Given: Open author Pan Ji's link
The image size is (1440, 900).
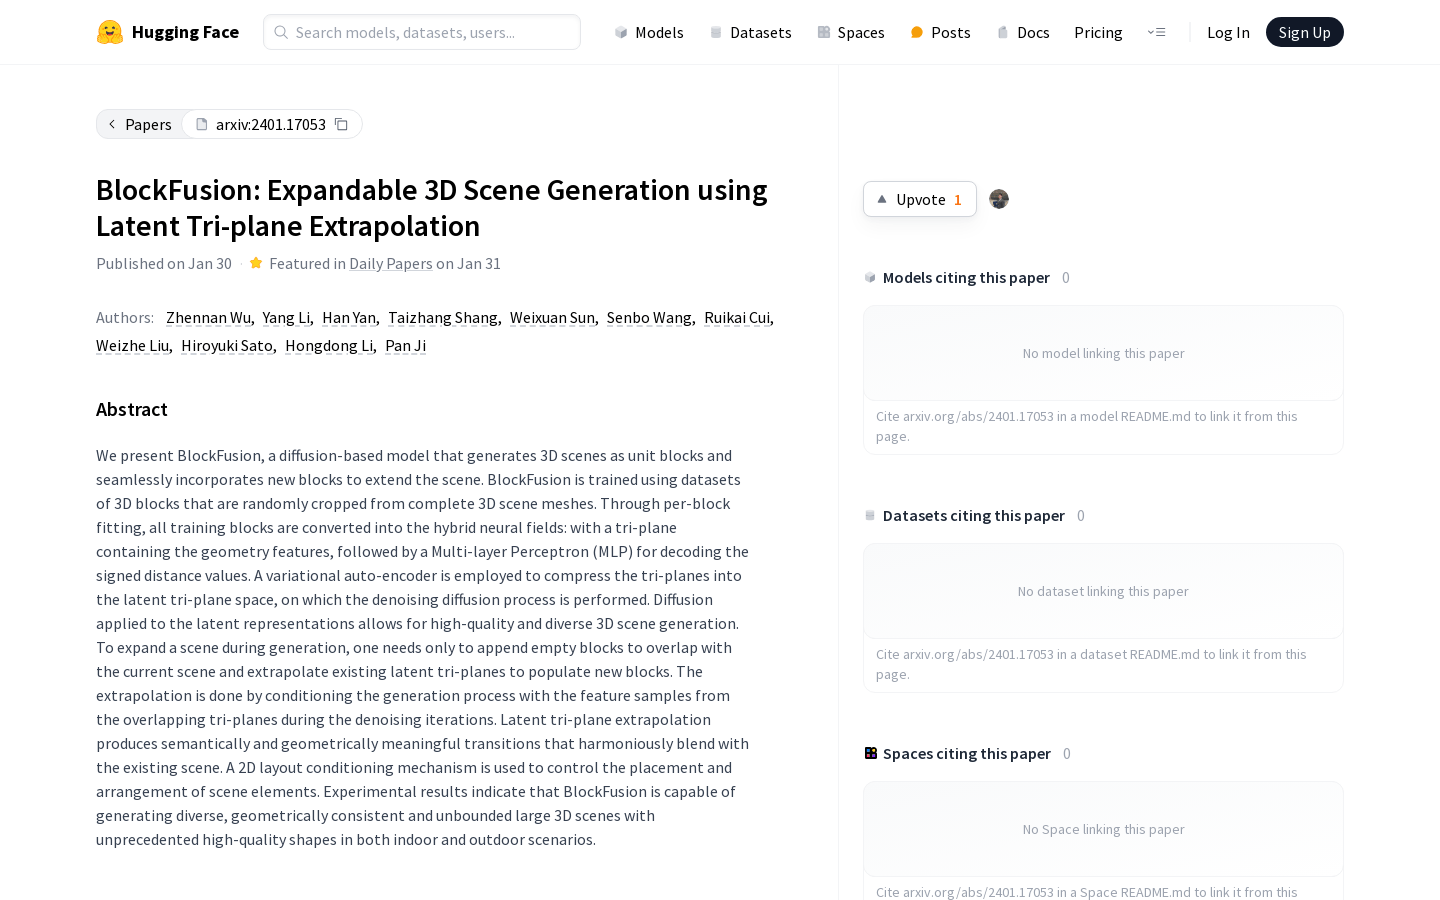Looking at the screenshot, I should [x=405, y=345].
